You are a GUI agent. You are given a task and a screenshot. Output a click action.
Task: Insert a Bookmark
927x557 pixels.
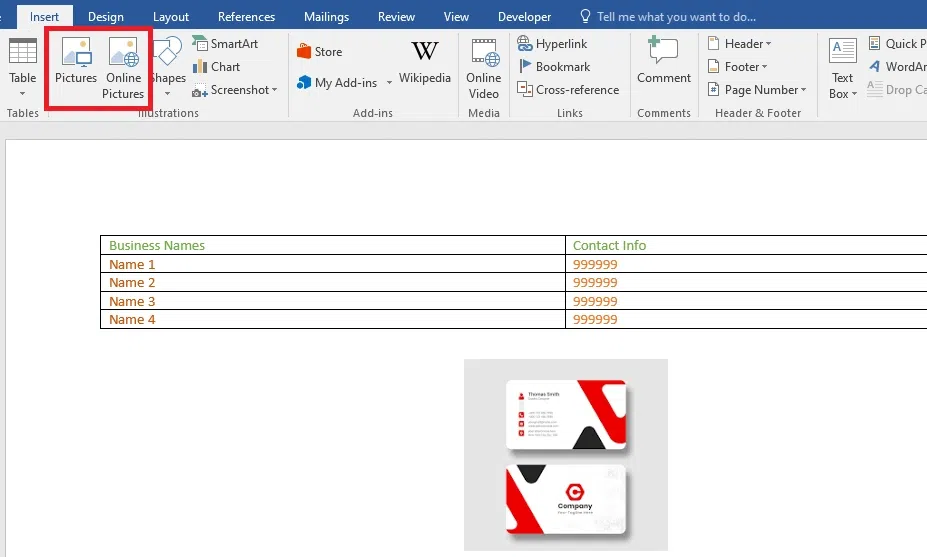pyautogui.click(x=553, y=67)
